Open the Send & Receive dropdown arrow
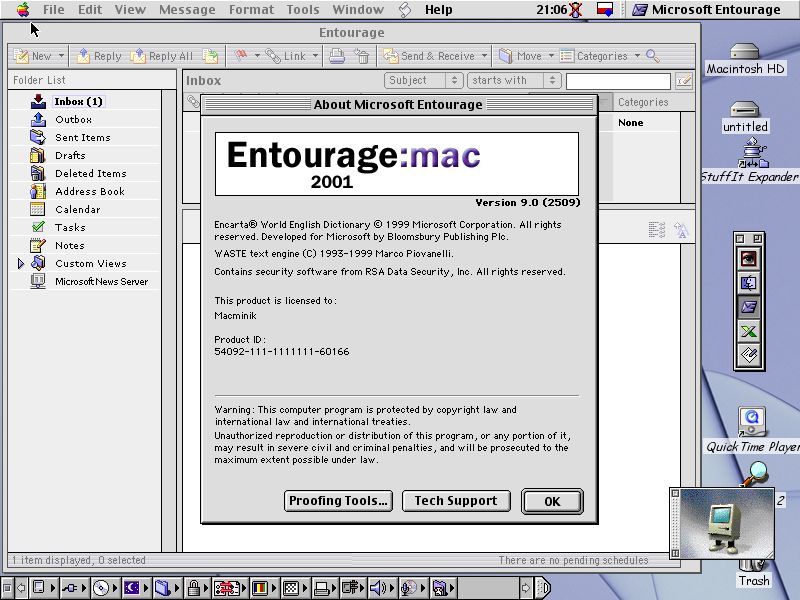 [484, 55]
